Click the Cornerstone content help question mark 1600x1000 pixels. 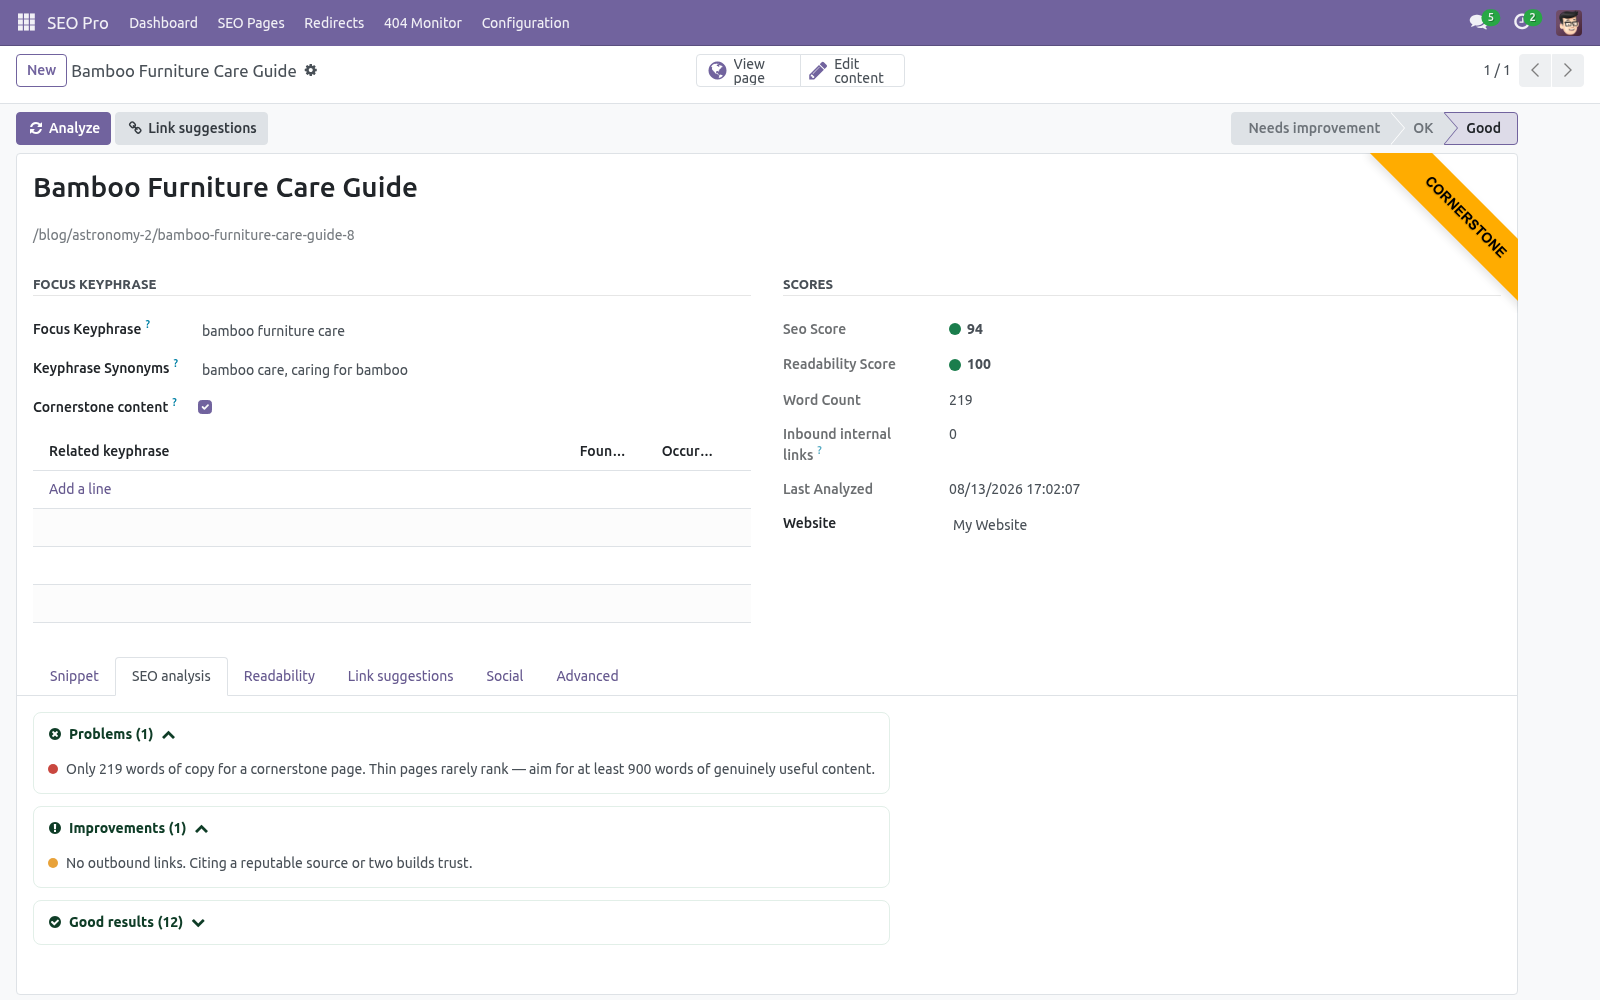click(x=175, y=402)
